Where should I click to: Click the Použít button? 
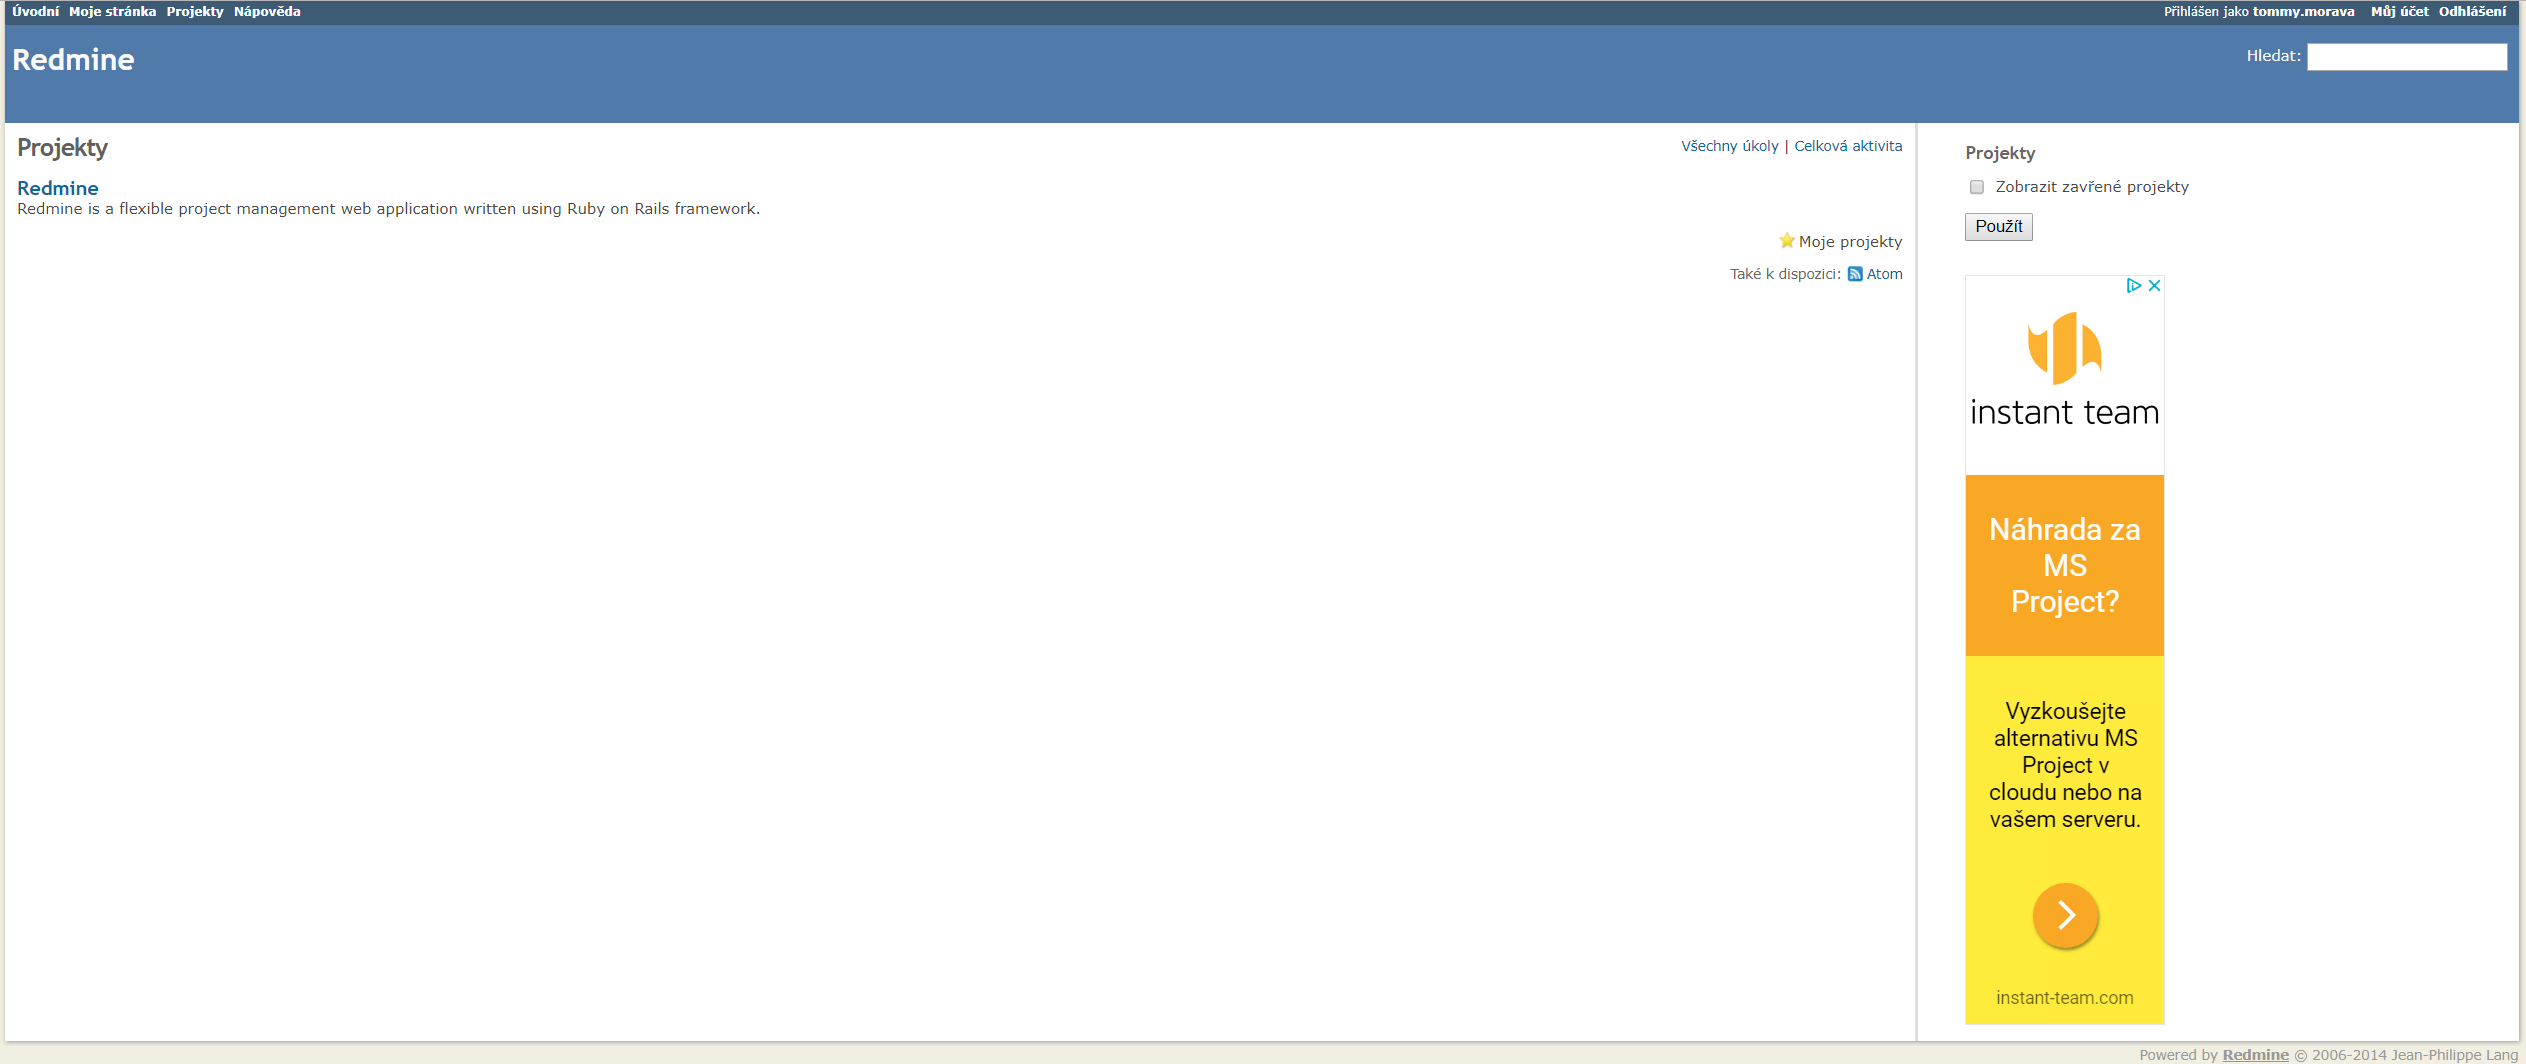[x=1998, y=227]
